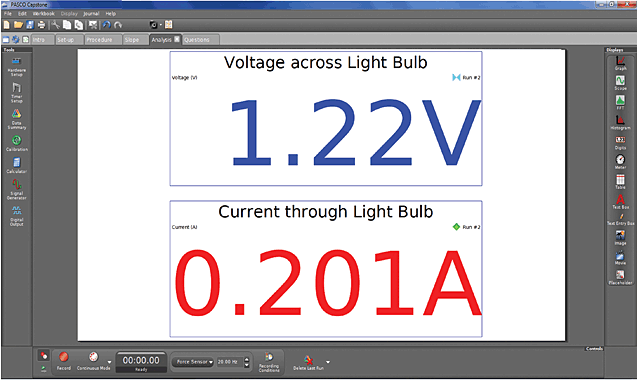The image size is (637, 380).
Task: Open the Workbook menu
Action: pyautogui.click(x=43, y=13)
